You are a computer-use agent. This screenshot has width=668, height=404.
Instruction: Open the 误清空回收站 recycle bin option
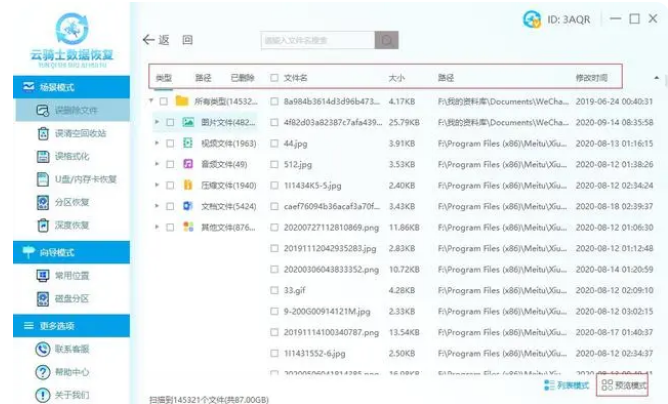(x=72, y=133)
